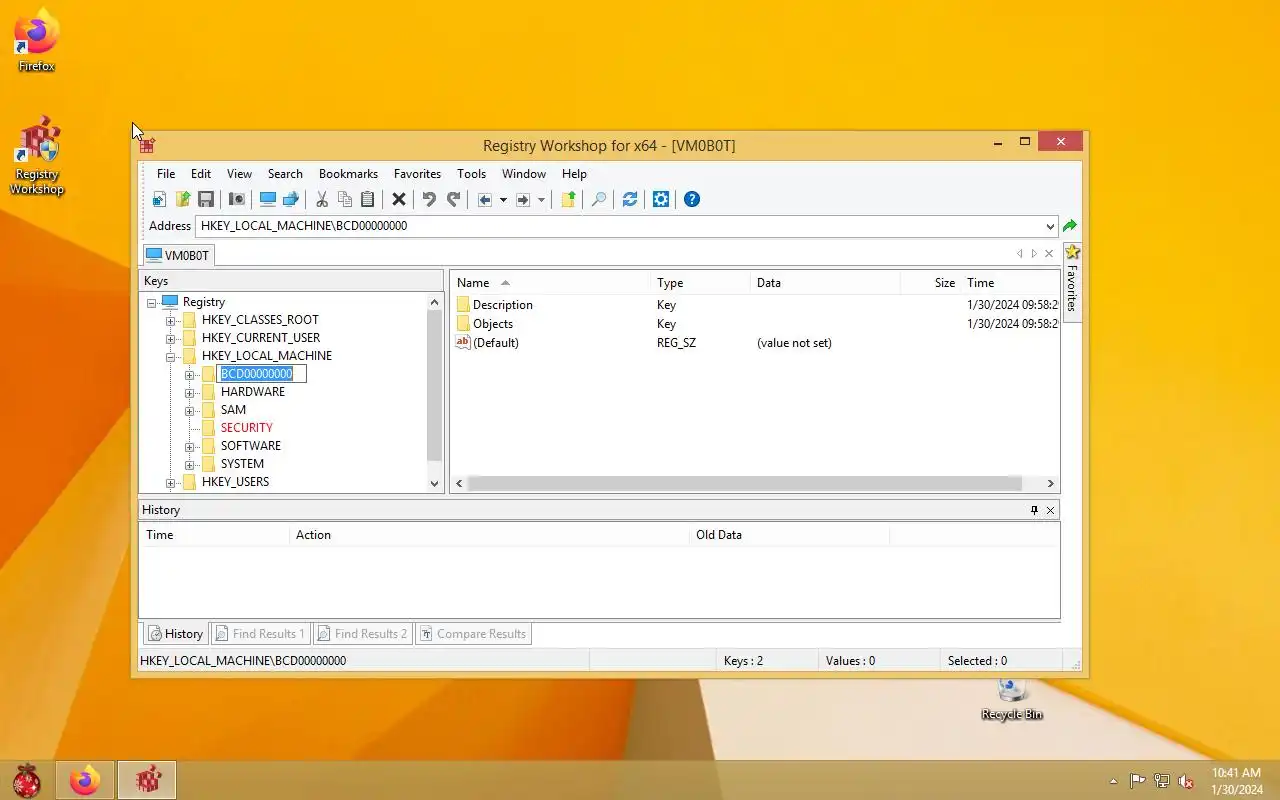This screenshot has width=1280, height=800.
Task: Open the Edit menu
Action: 201,174
